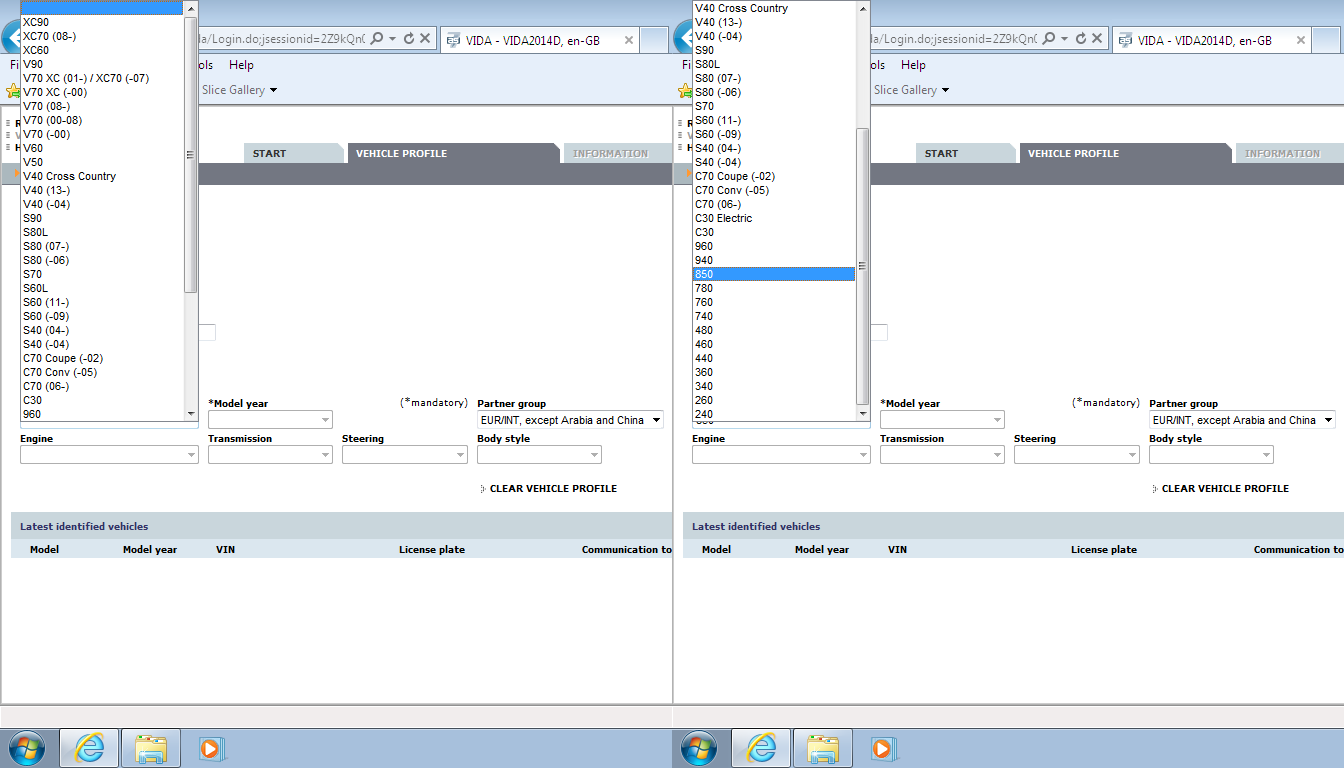Click License plate column header in right window
Screen dimensions: 1344x768
click(x=1104, y=550)
